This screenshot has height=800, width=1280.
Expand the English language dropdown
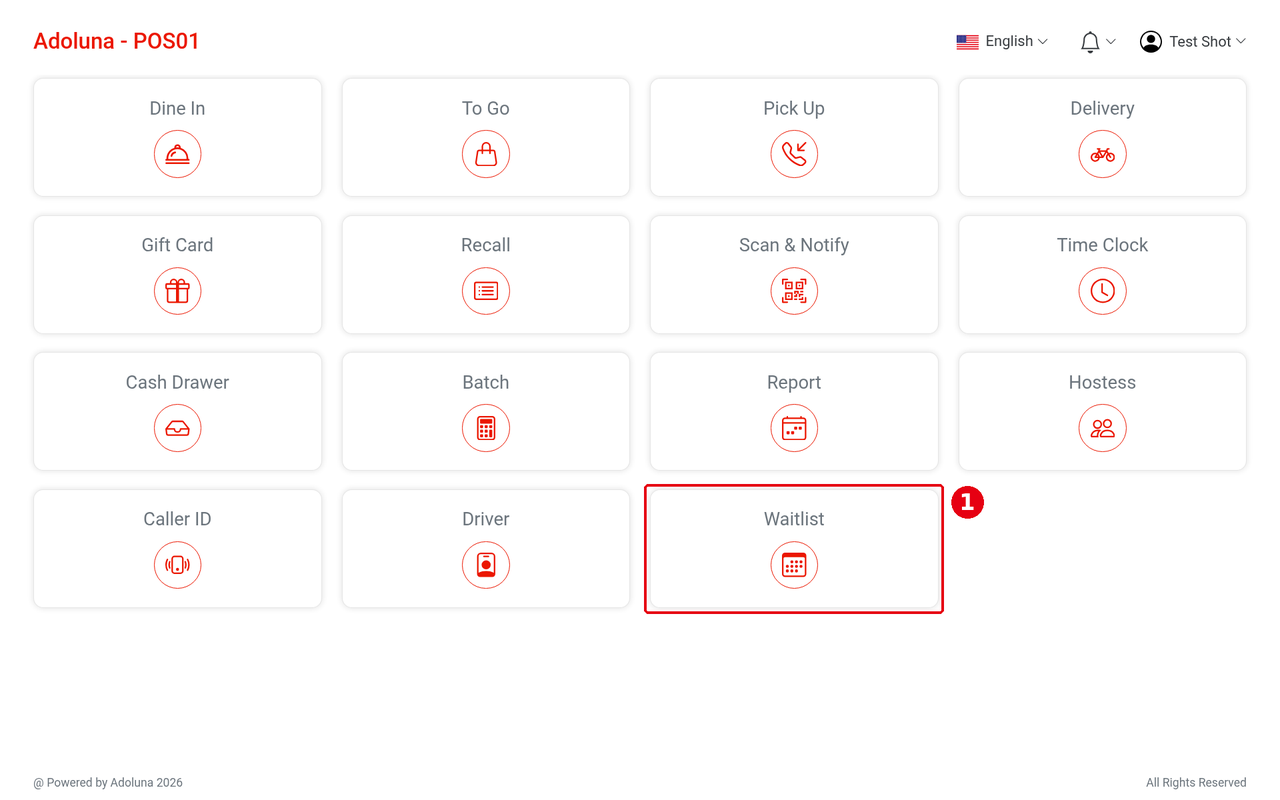[1002, 41]
